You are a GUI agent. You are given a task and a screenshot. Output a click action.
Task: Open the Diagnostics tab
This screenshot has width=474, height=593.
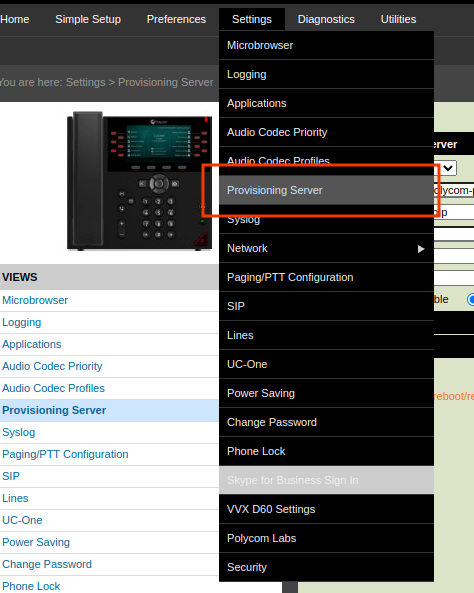click(326, 19)
